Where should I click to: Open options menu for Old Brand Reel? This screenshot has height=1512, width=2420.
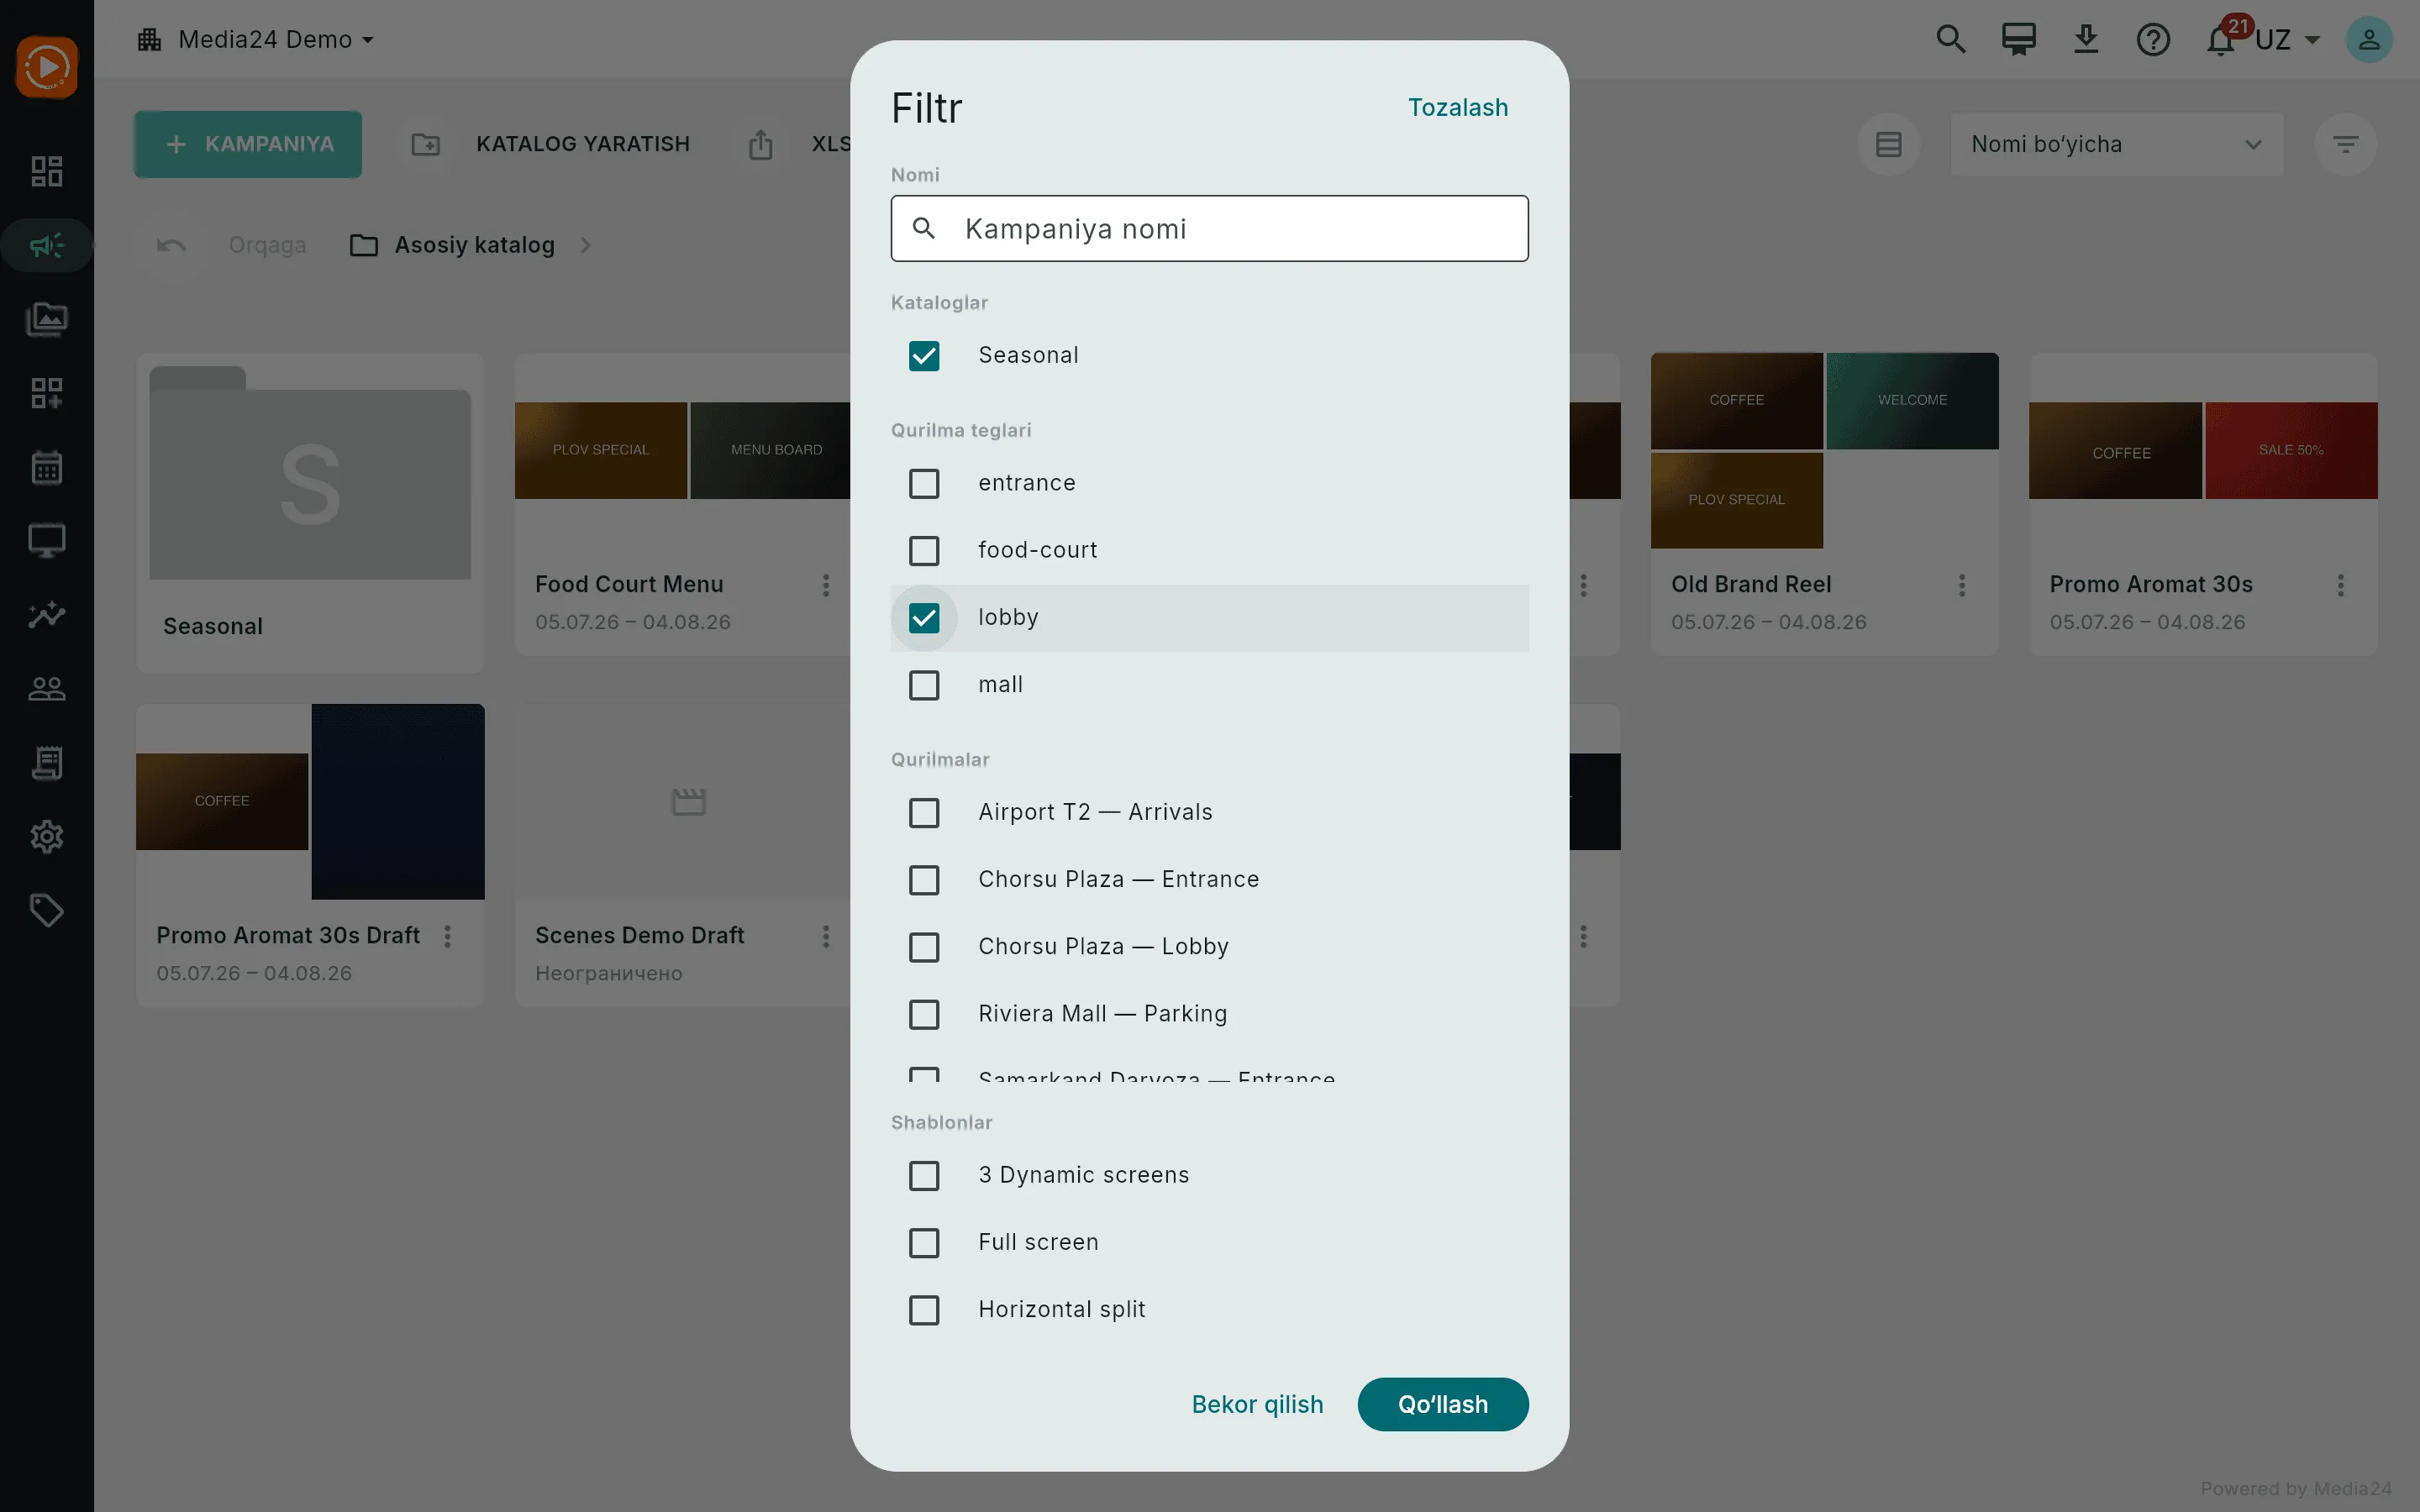click(x=1962, y=585)
